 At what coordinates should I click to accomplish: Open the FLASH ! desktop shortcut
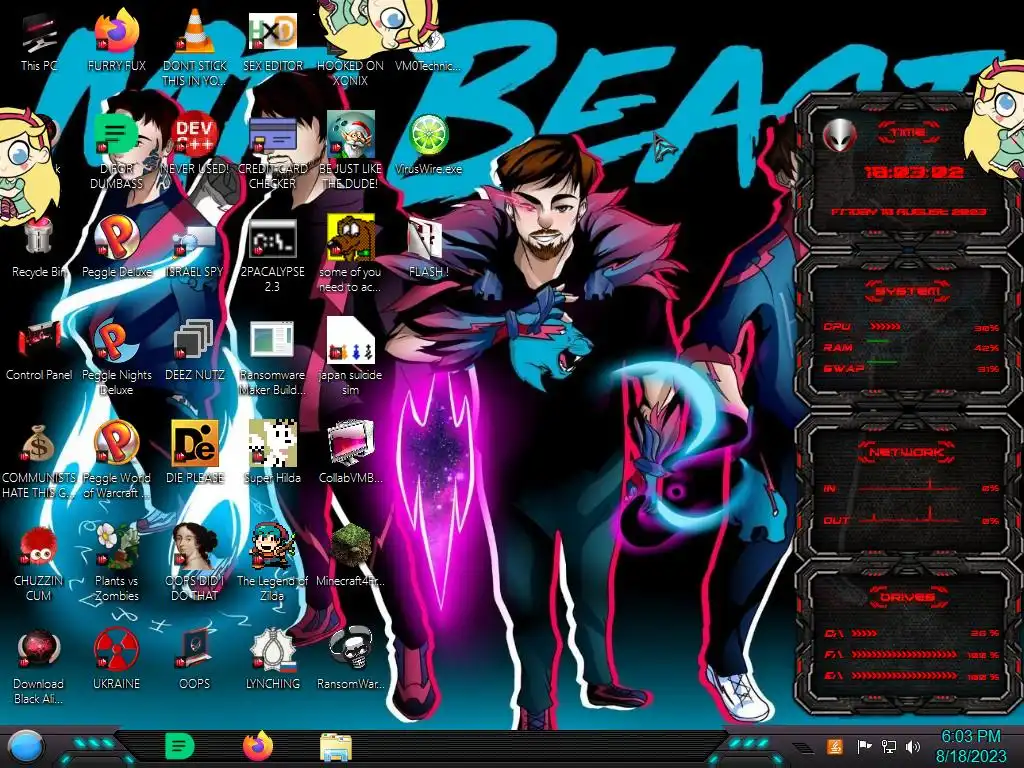pyautogui.click(x=428, y=247)
